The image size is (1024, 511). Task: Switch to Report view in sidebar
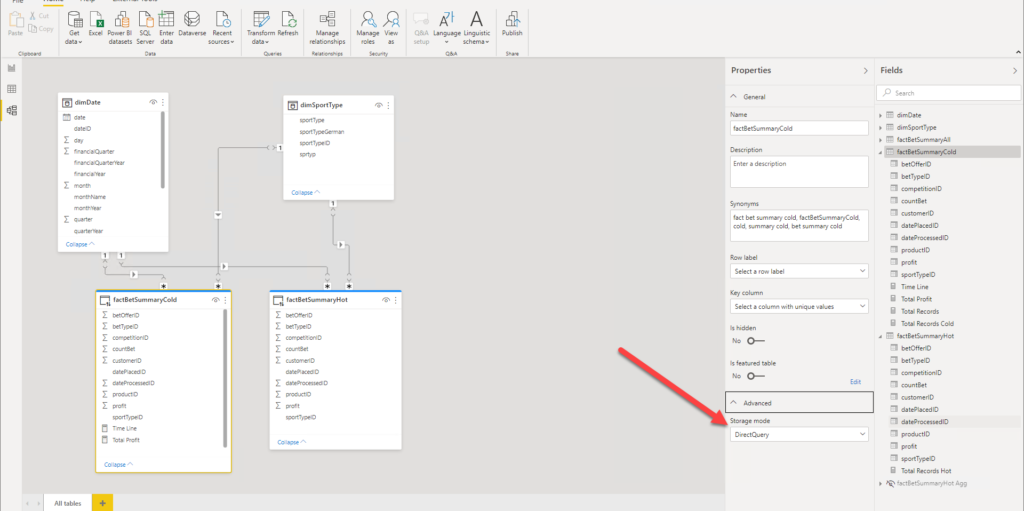coord(11,68)
